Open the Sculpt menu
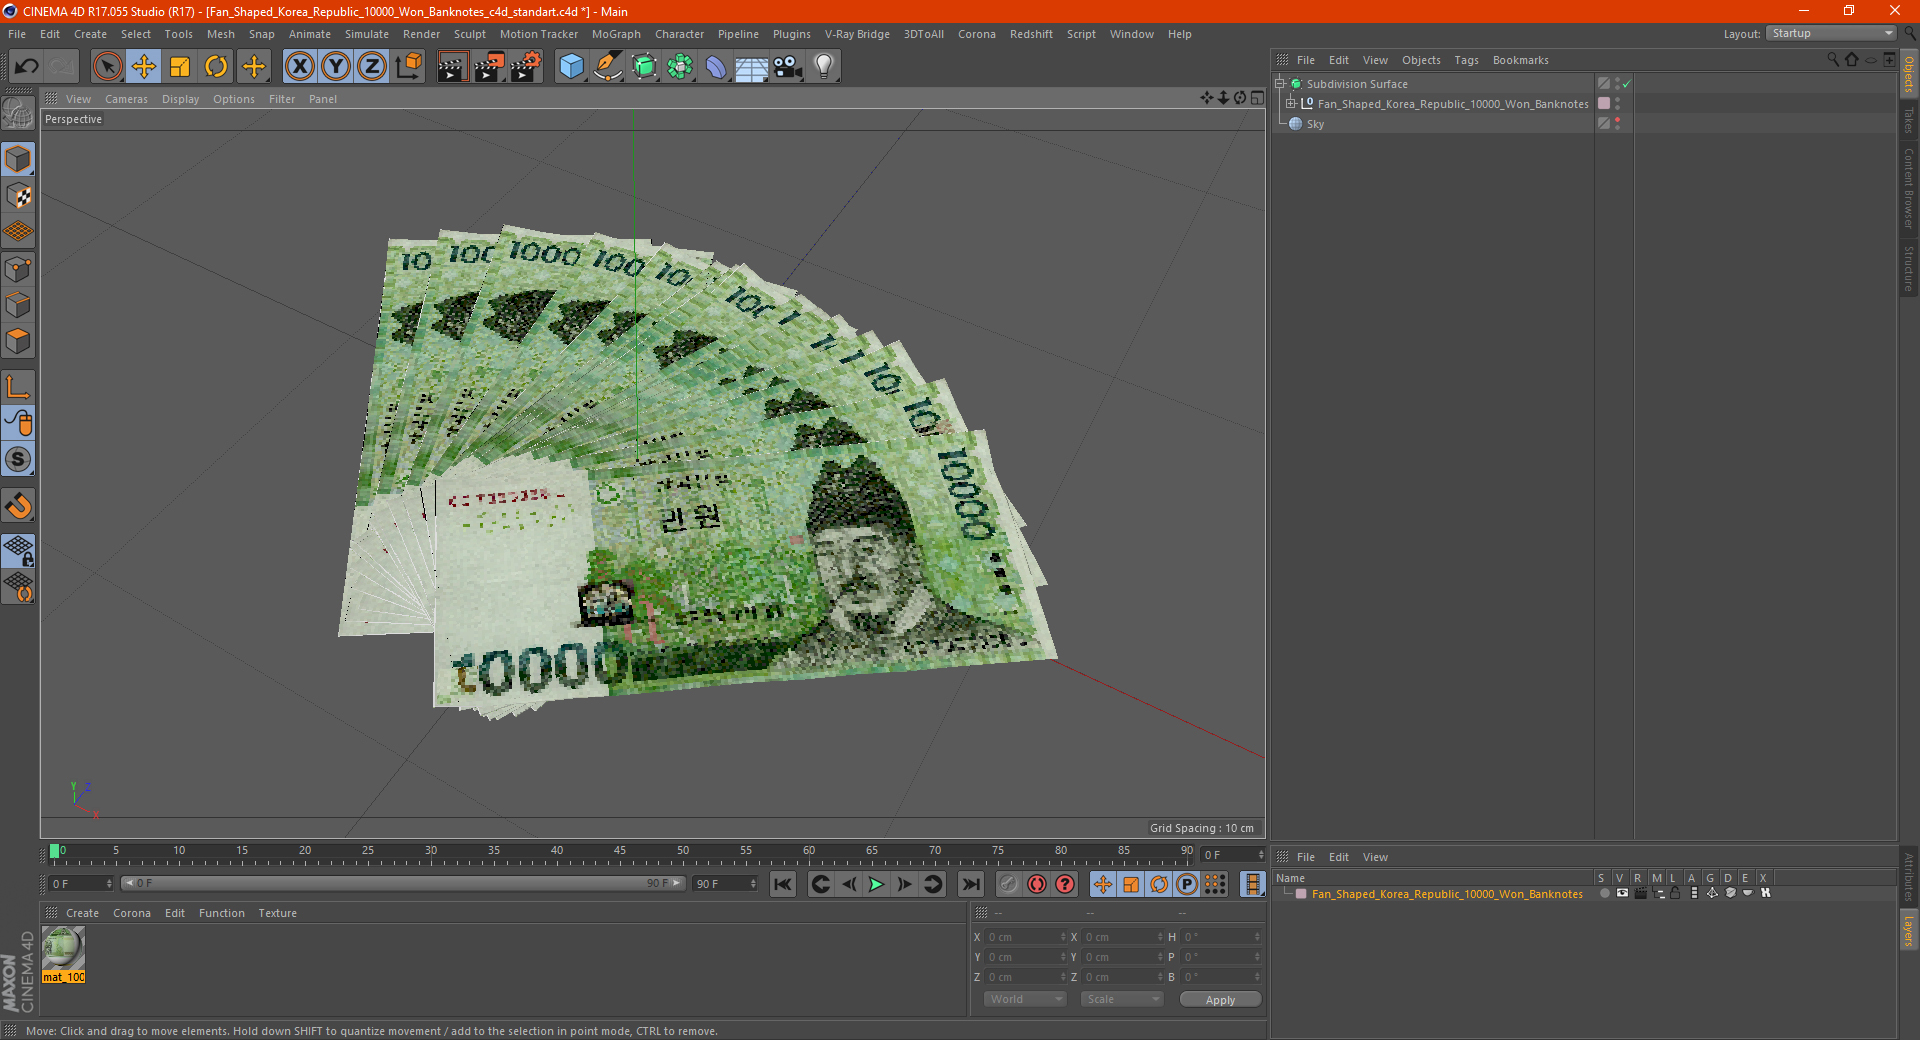Viewport: 1920px width, 1040px height. [469, 34]
